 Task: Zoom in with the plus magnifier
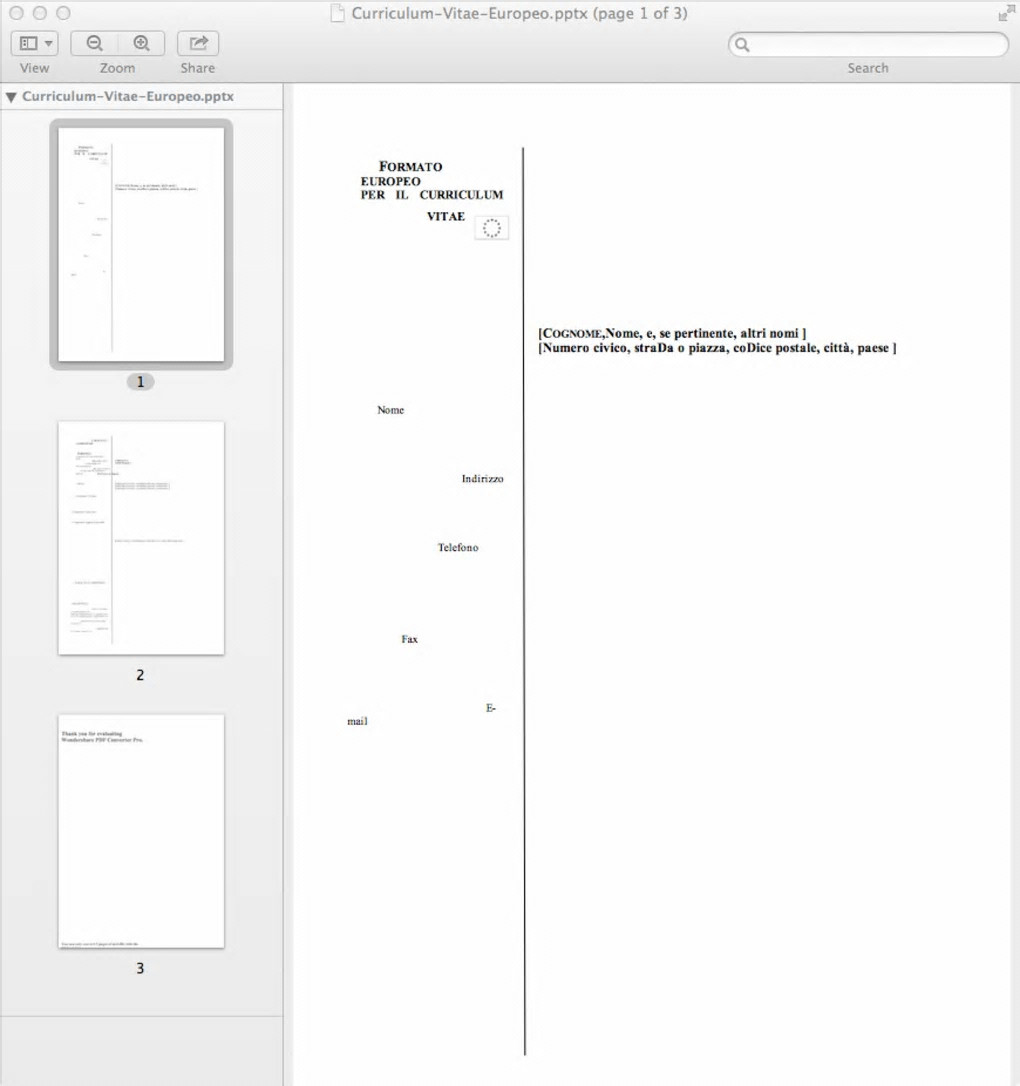click(x=141, y=44)
